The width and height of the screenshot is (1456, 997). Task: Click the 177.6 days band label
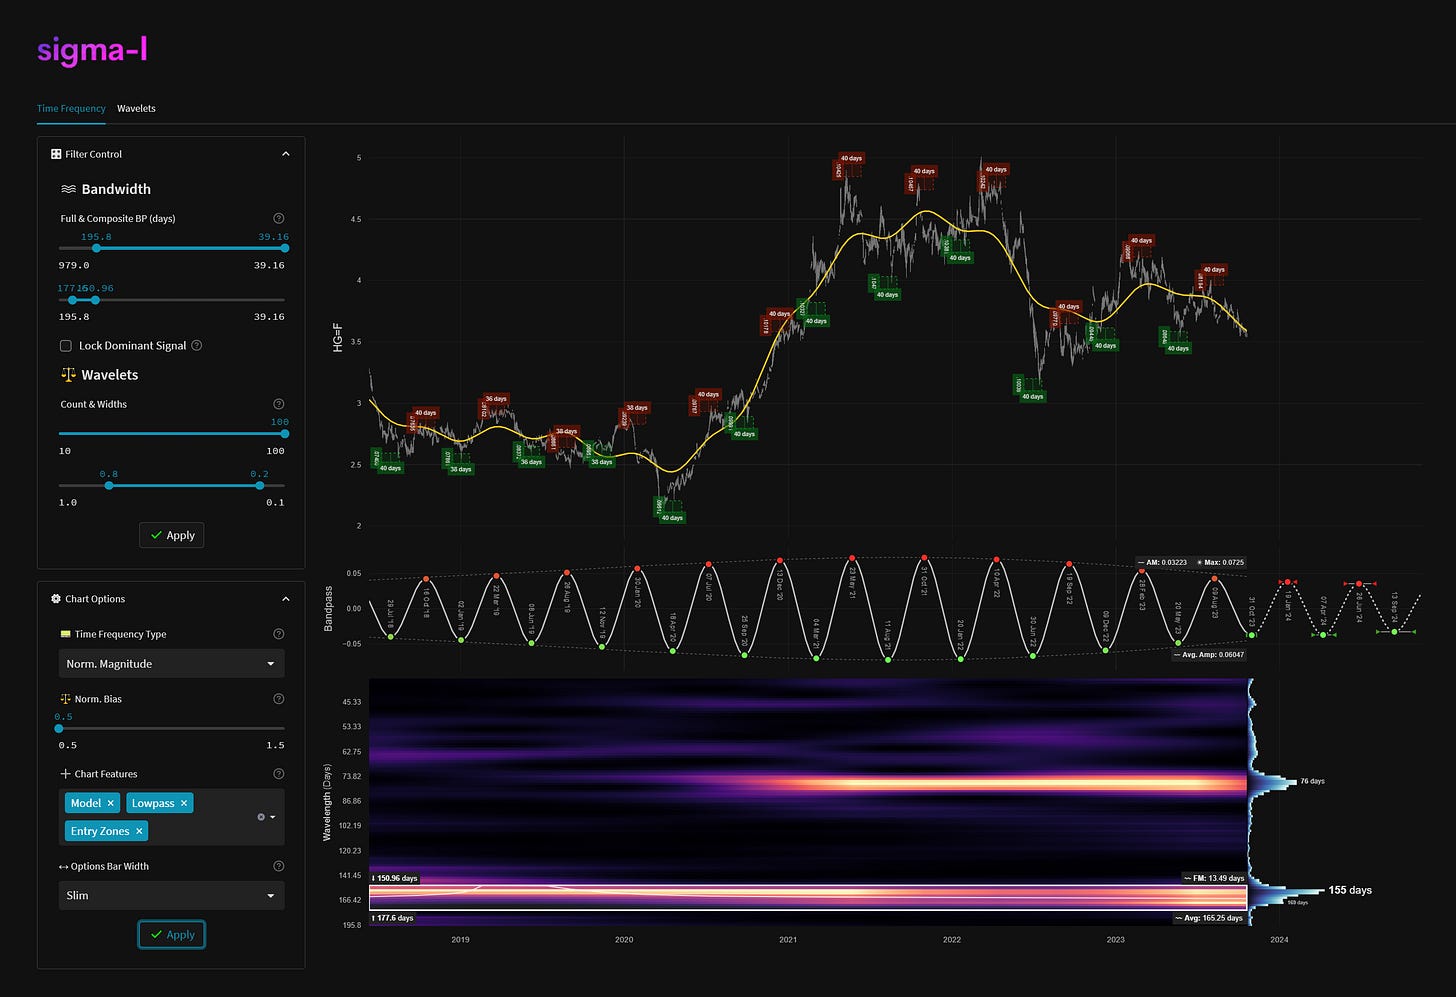pyautogui.click(x=392, y=918)
